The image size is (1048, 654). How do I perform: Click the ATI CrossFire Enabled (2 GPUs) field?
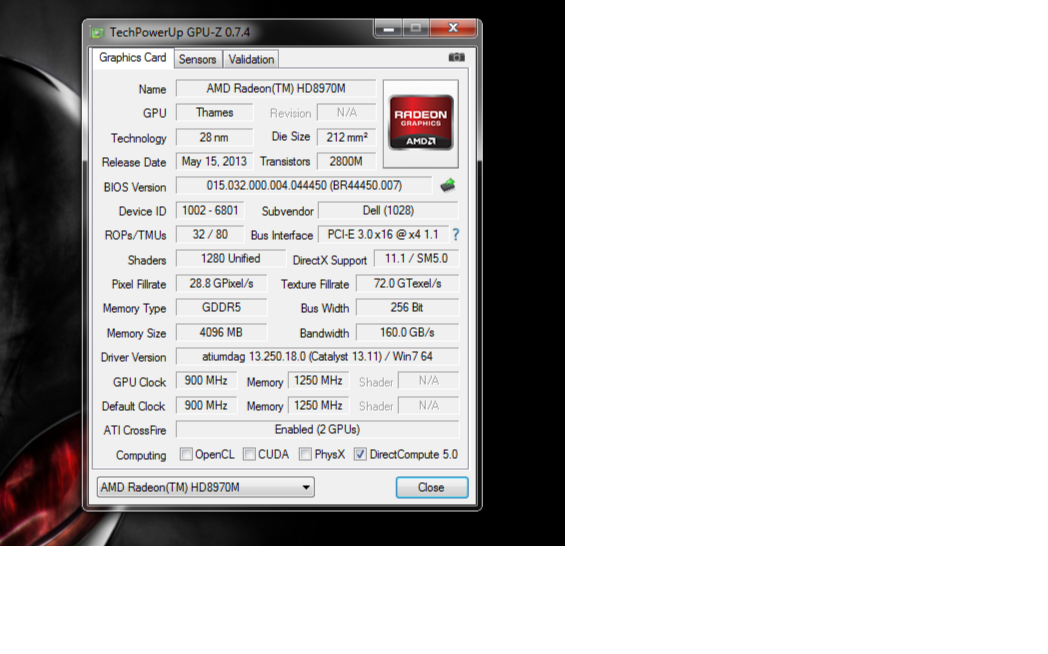pyautogui.click(x=317, y=430)
